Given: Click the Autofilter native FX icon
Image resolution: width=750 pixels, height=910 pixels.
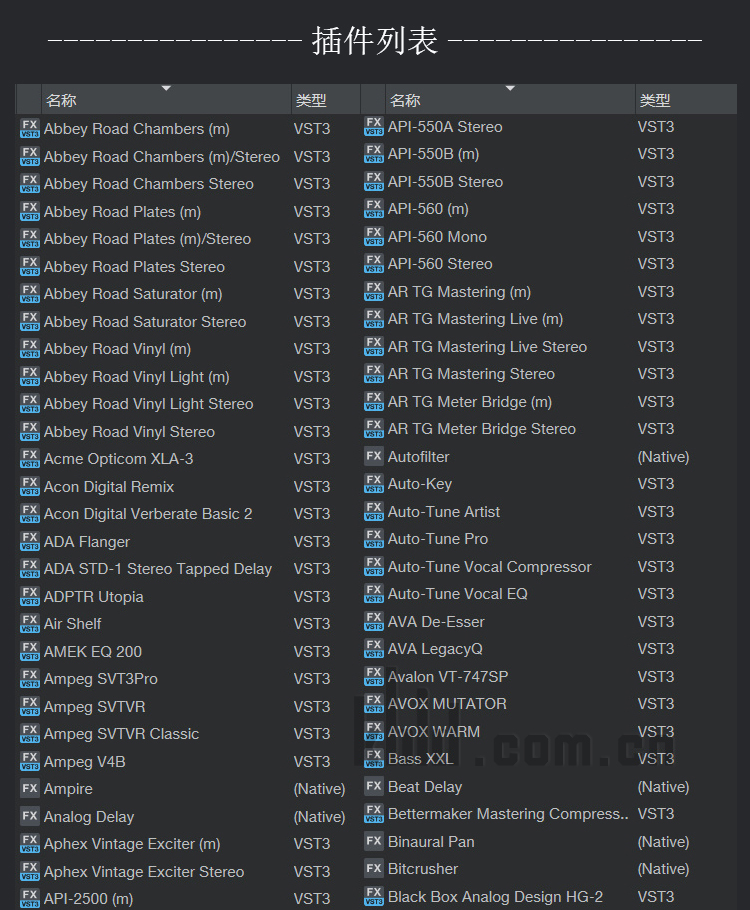Looking at the screenshot, I should pos(373,456).
